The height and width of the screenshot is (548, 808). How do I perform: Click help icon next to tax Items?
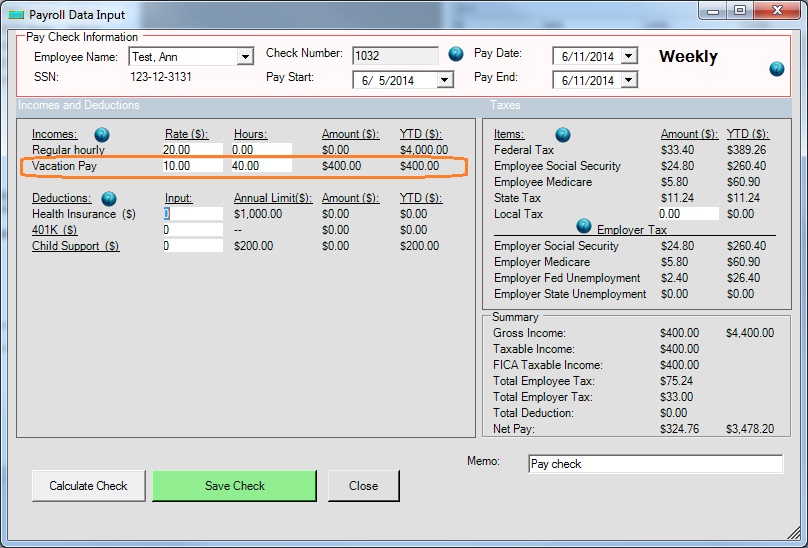[x=563, y=134]
